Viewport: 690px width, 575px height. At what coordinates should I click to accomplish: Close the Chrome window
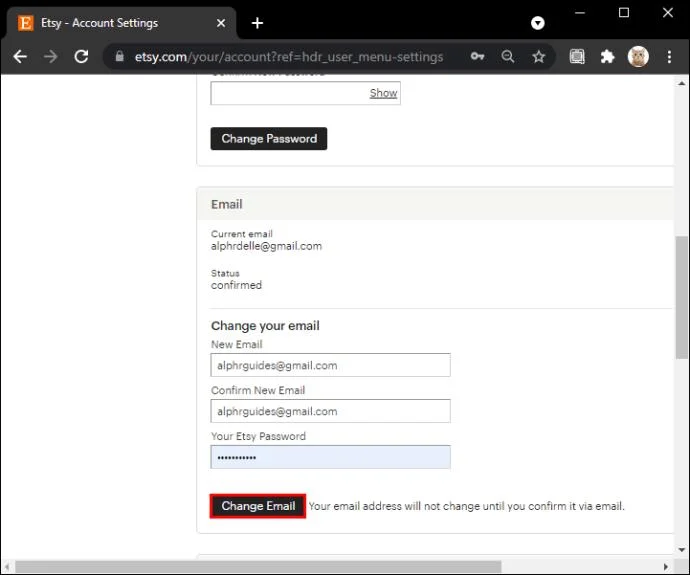coord(668,13)
